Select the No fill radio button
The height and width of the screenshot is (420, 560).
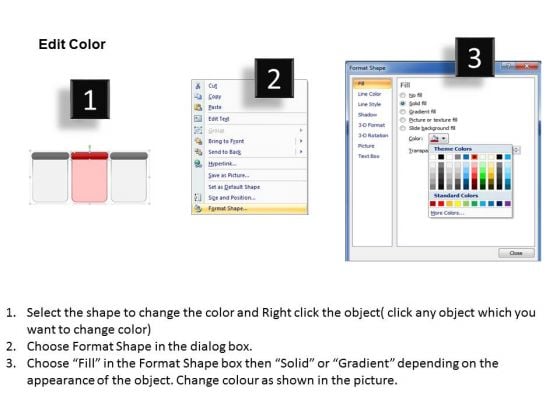coord(403,95)
